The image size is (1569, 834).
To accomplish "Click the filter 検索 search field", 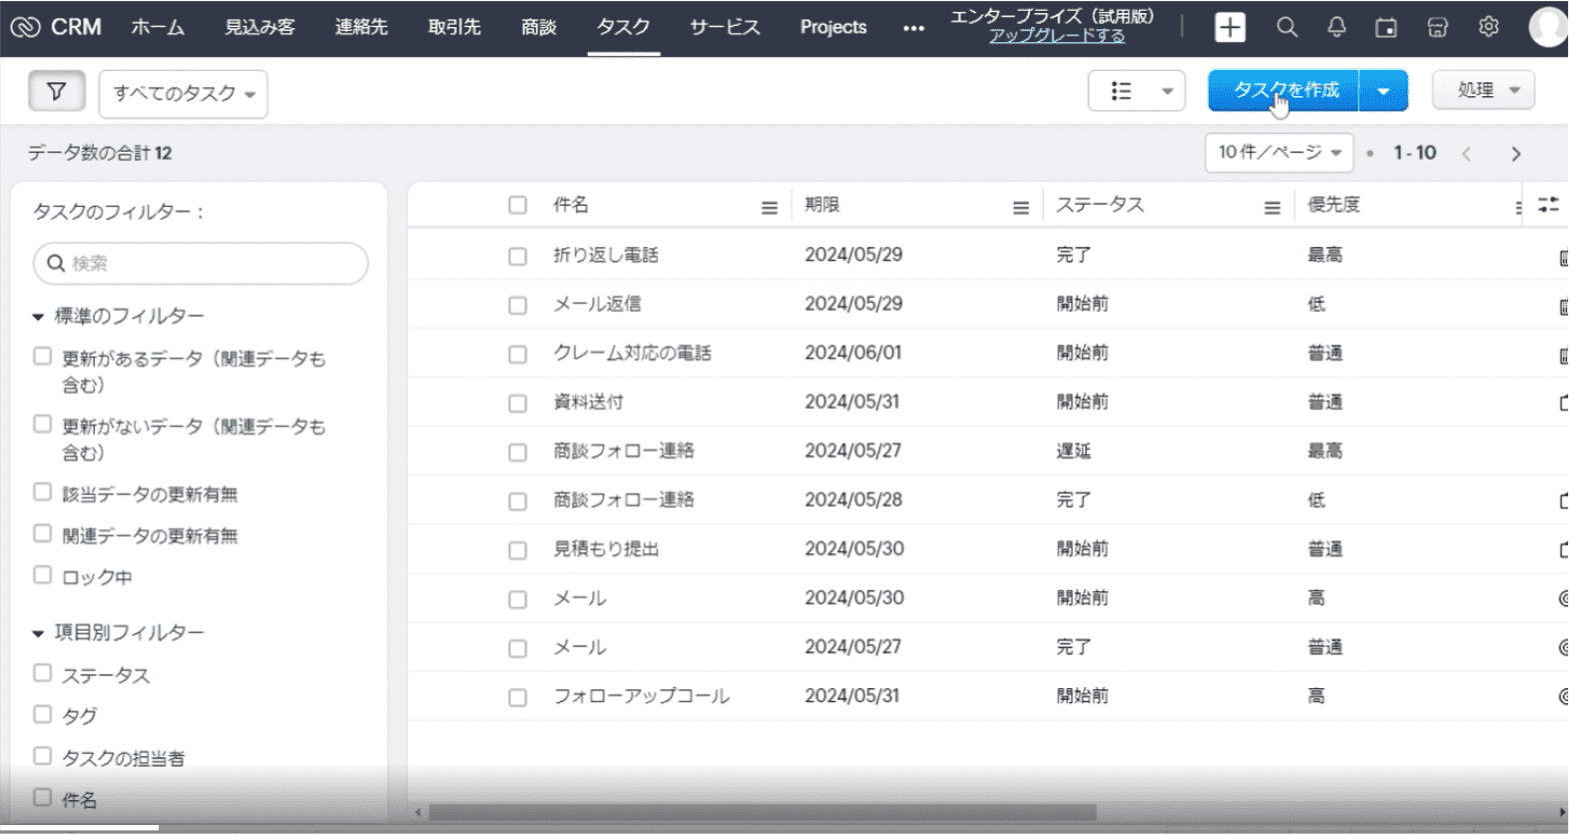I will coord(200,263).
